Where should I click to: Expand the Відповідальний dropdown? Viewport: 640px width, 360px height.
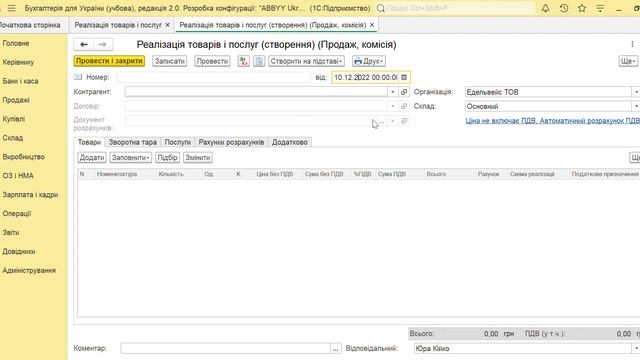click(x=636, y=348)
